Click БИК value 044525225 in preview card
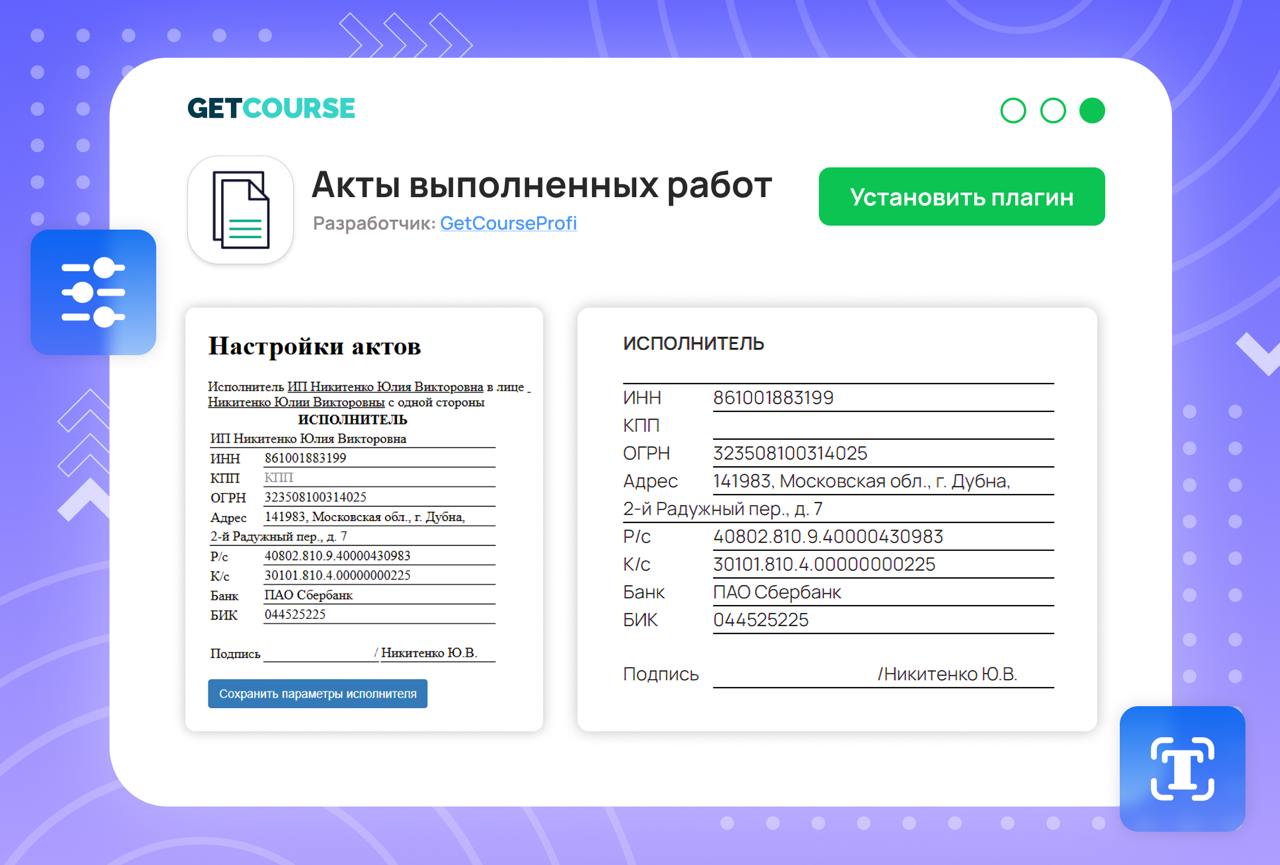Image resolution: width=1280 pixels, height=865 pixels. click(761, 620)
